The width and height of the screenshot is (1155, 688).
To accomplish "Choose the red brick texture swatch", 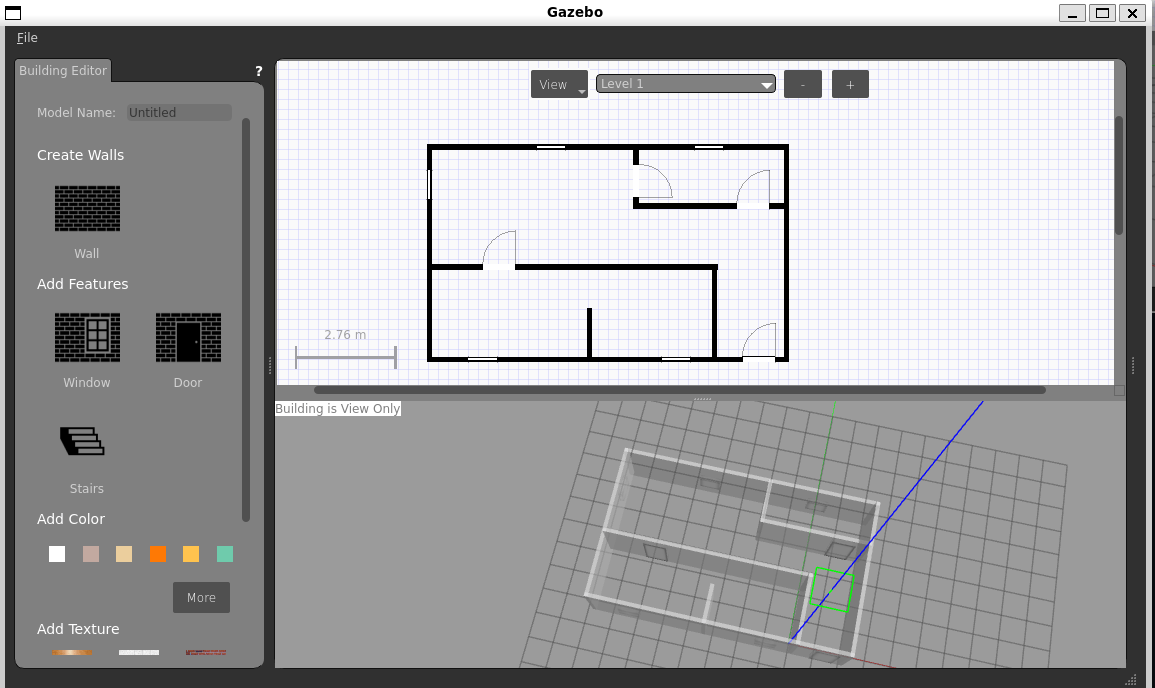I will coord(205,652).
